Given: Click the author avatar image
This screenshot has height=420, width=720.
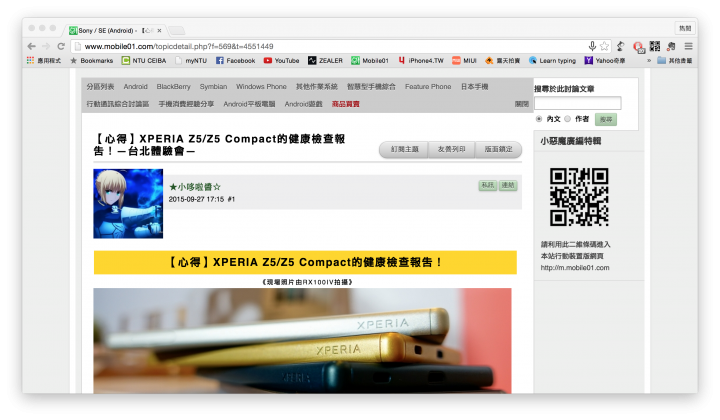Looking at the screenshot, I should [128, 203].
